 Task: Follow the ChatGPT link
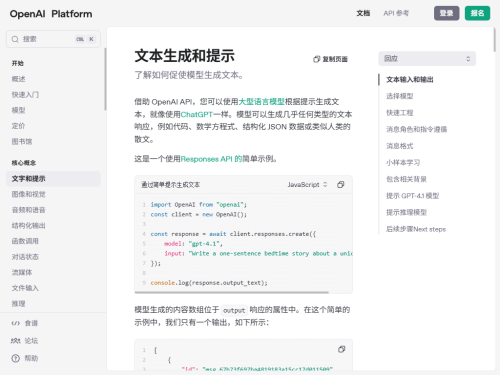[196, 114]
